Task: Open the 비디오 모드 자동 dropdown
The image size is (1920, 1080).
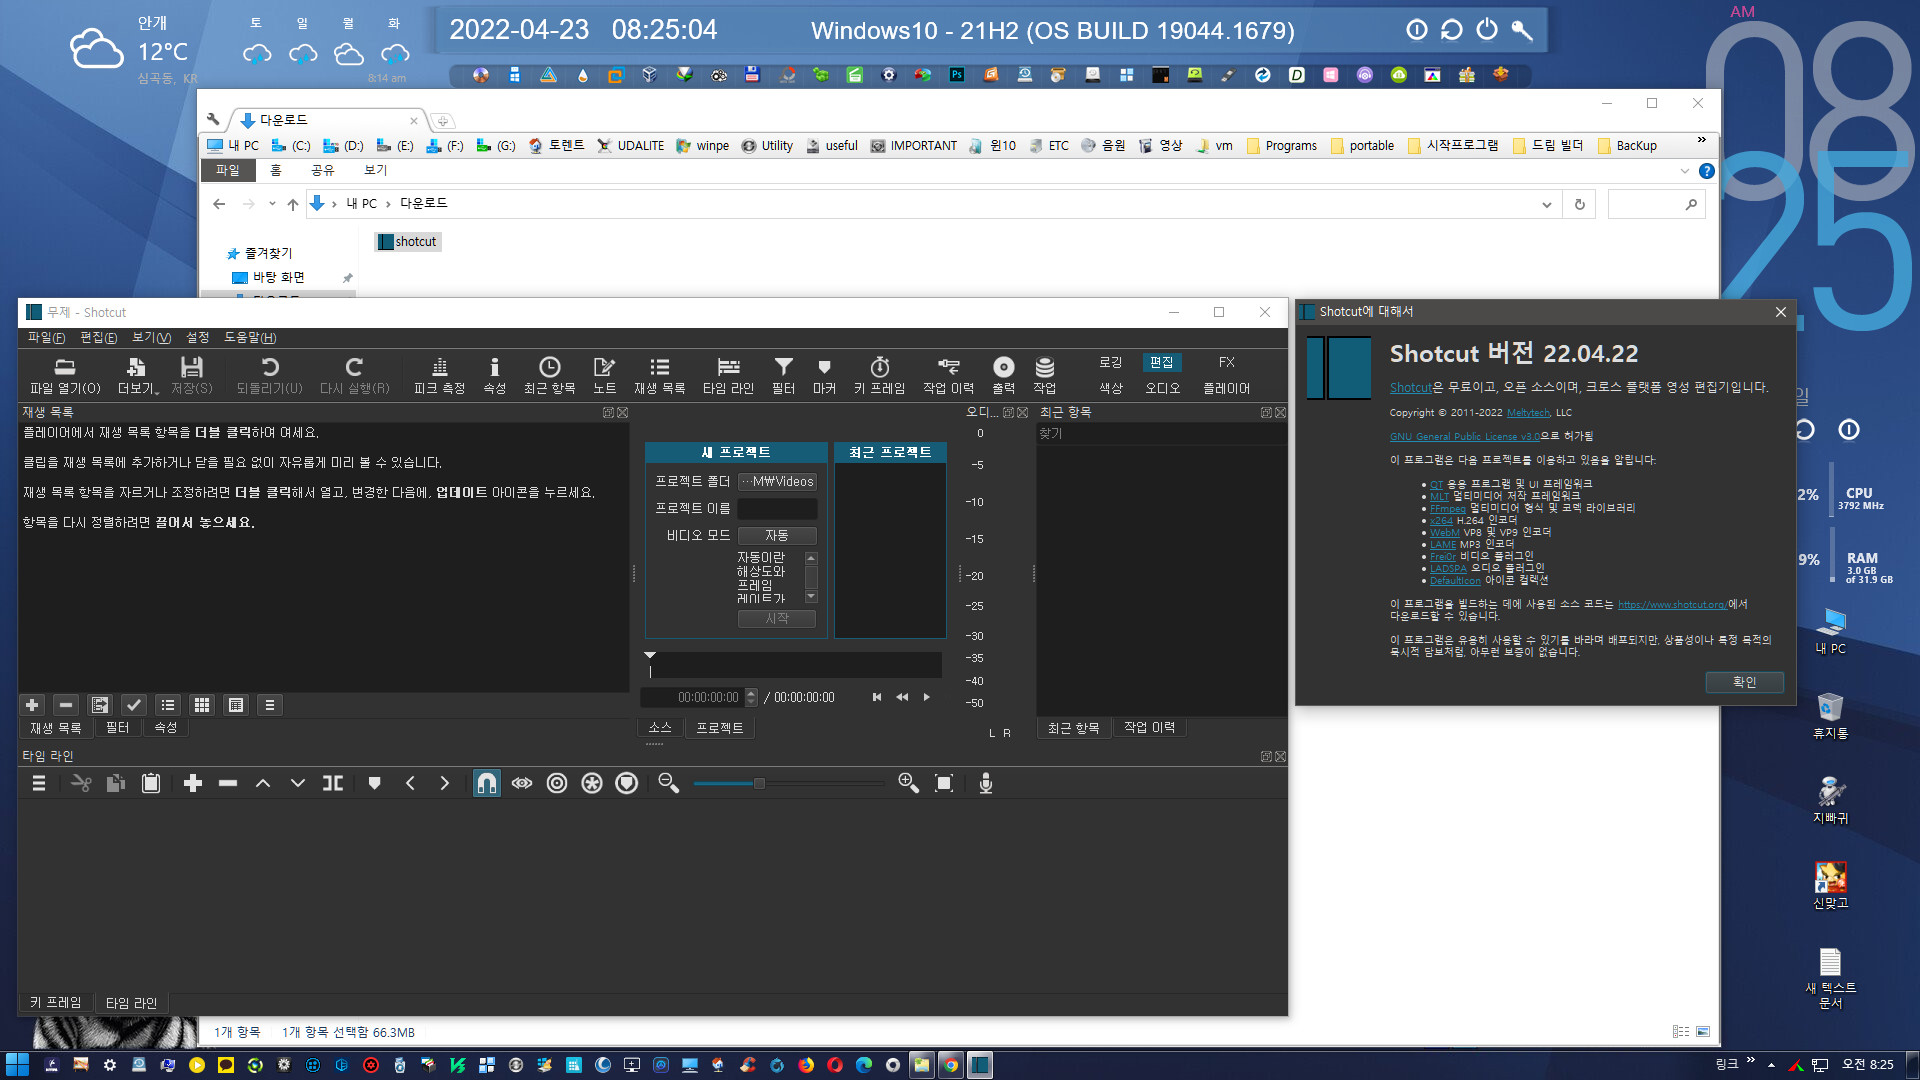Action: pos(777,535)
